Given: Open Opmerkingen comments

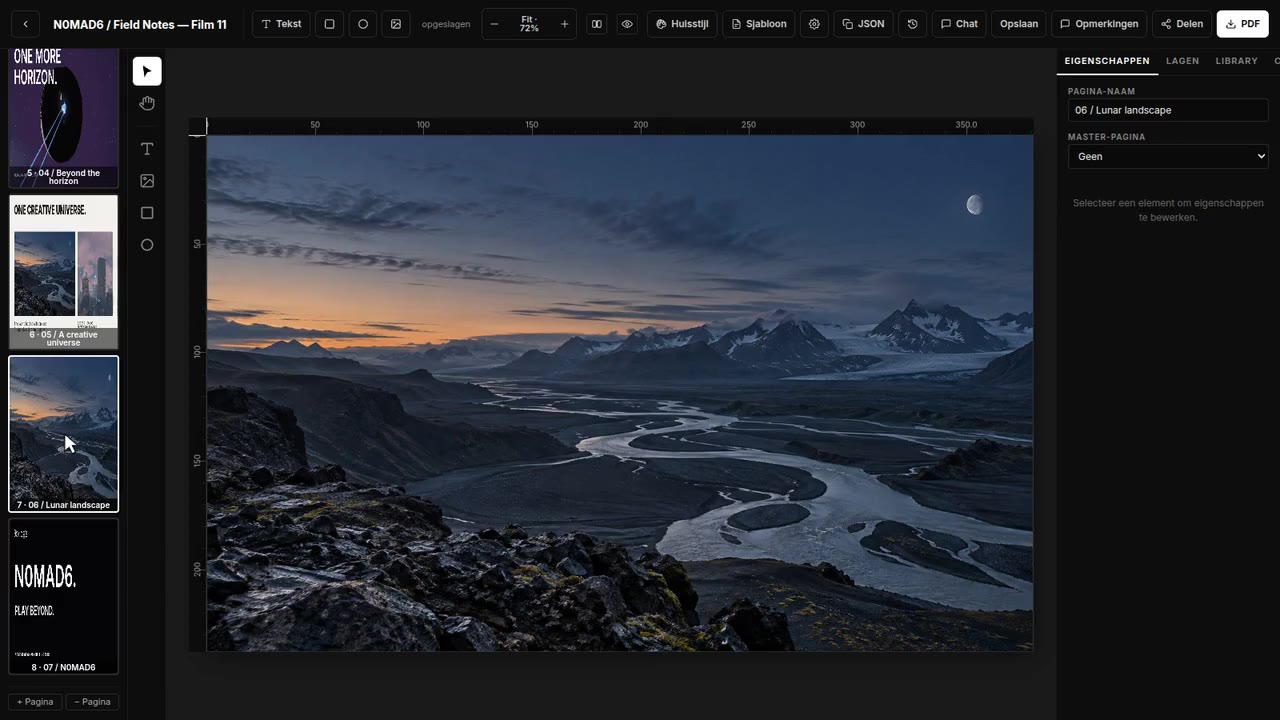Looking at the screenshot, I should click(1099, 24).
